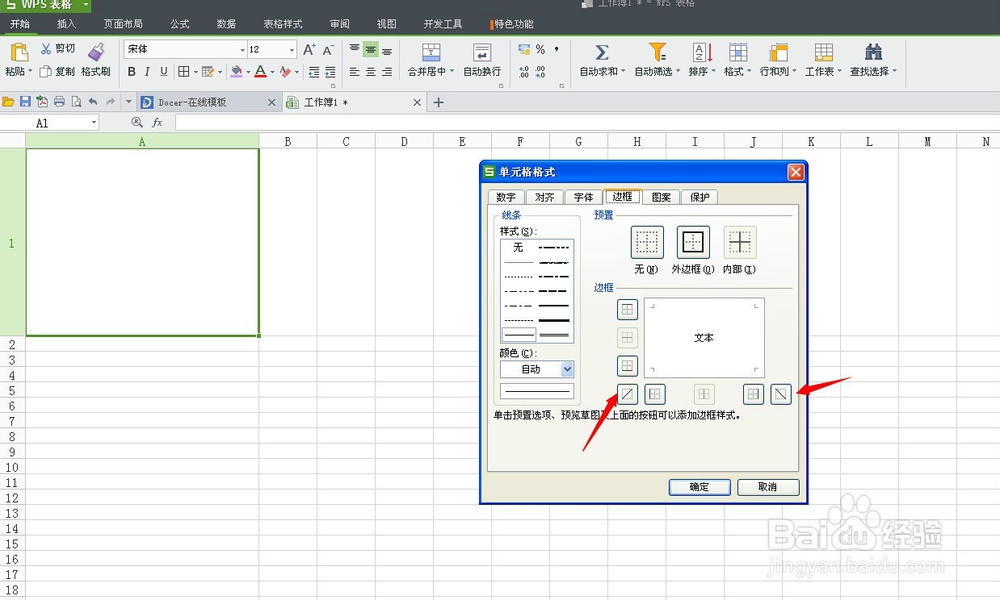
Task: Switch to the 图案 tab in the dialog
Action: (661, 197)
